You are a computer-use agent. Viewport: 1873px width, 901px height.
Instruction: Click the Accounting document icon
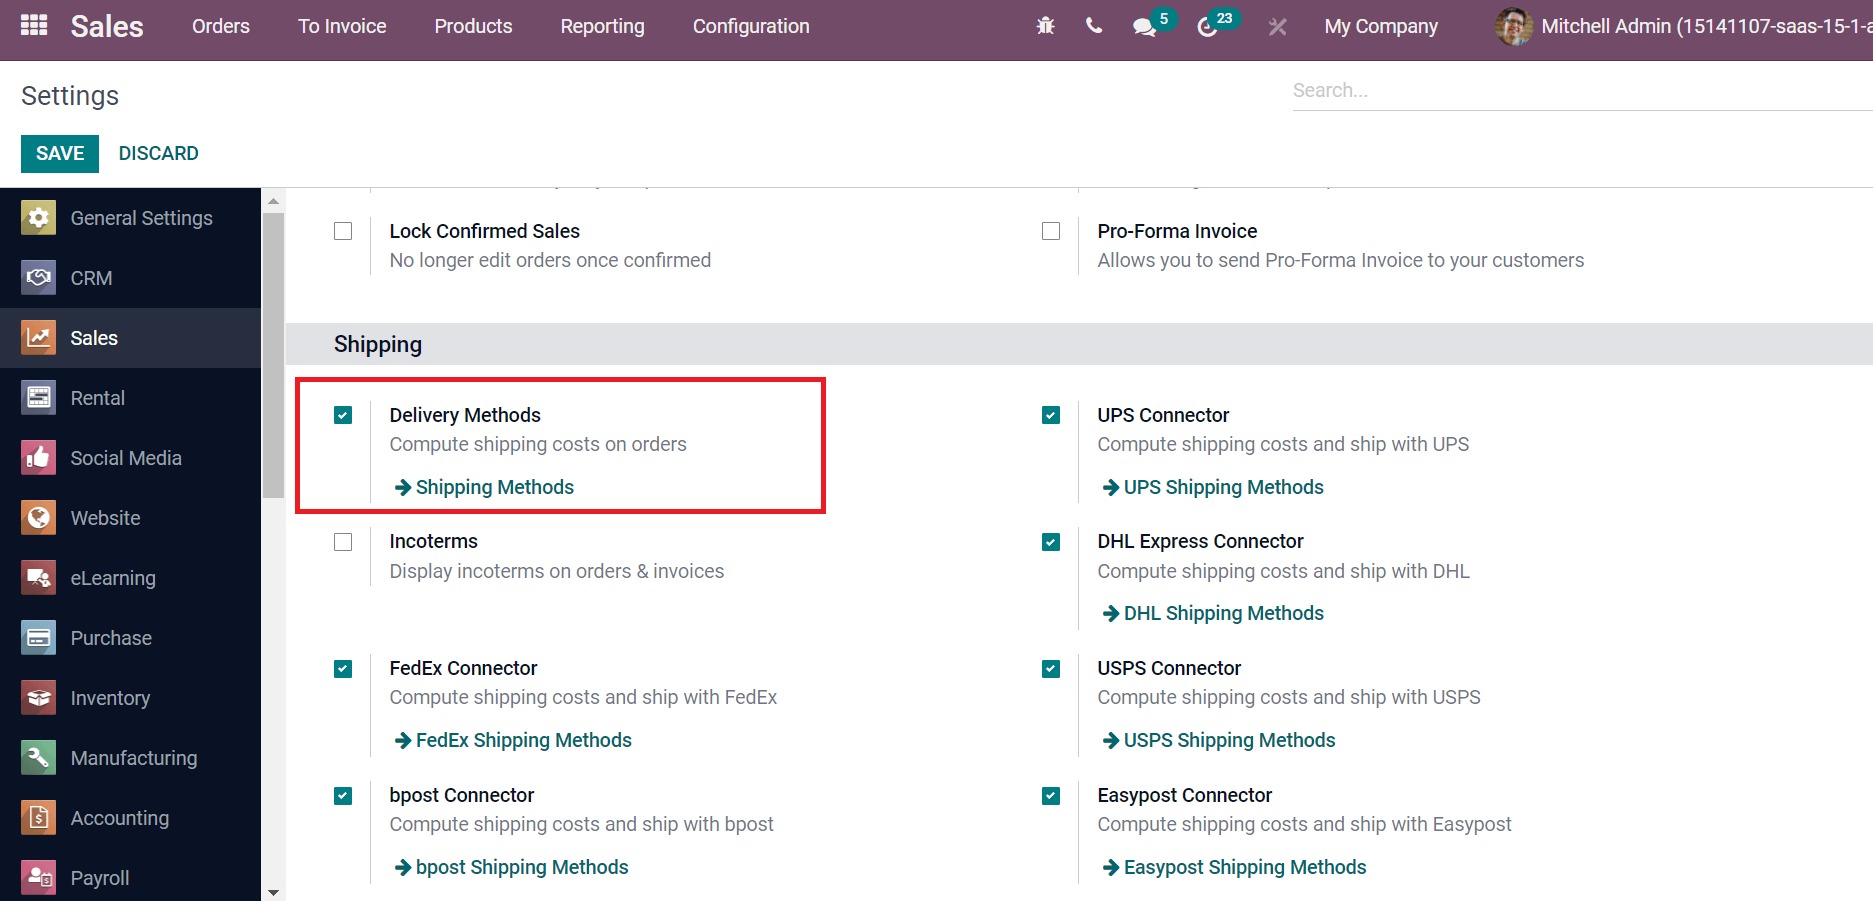tap(38, 818)
